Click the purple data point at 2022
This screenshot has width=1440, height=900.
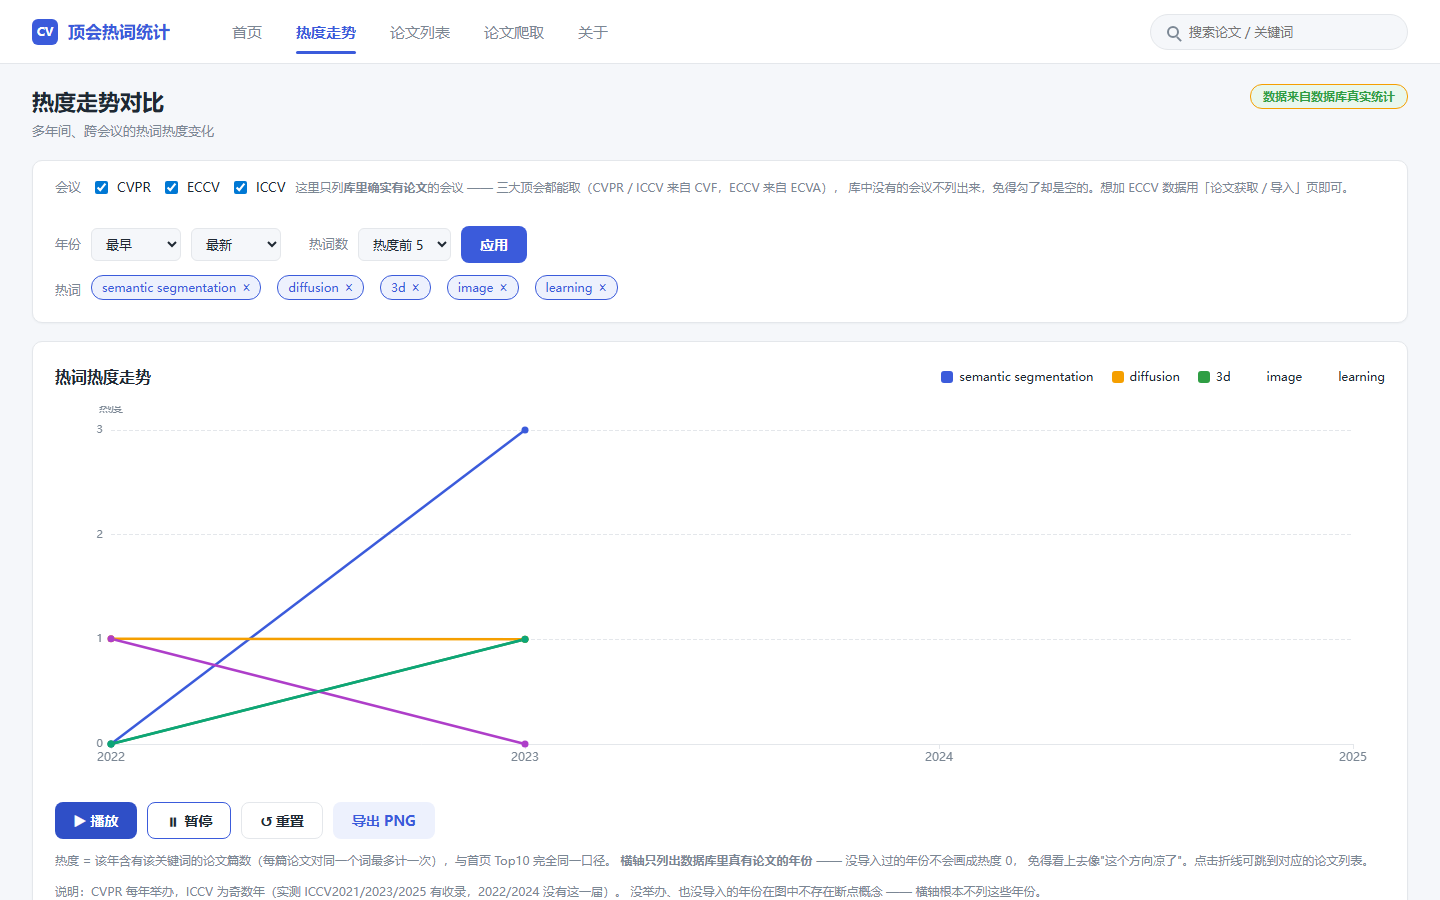[111, 639]
